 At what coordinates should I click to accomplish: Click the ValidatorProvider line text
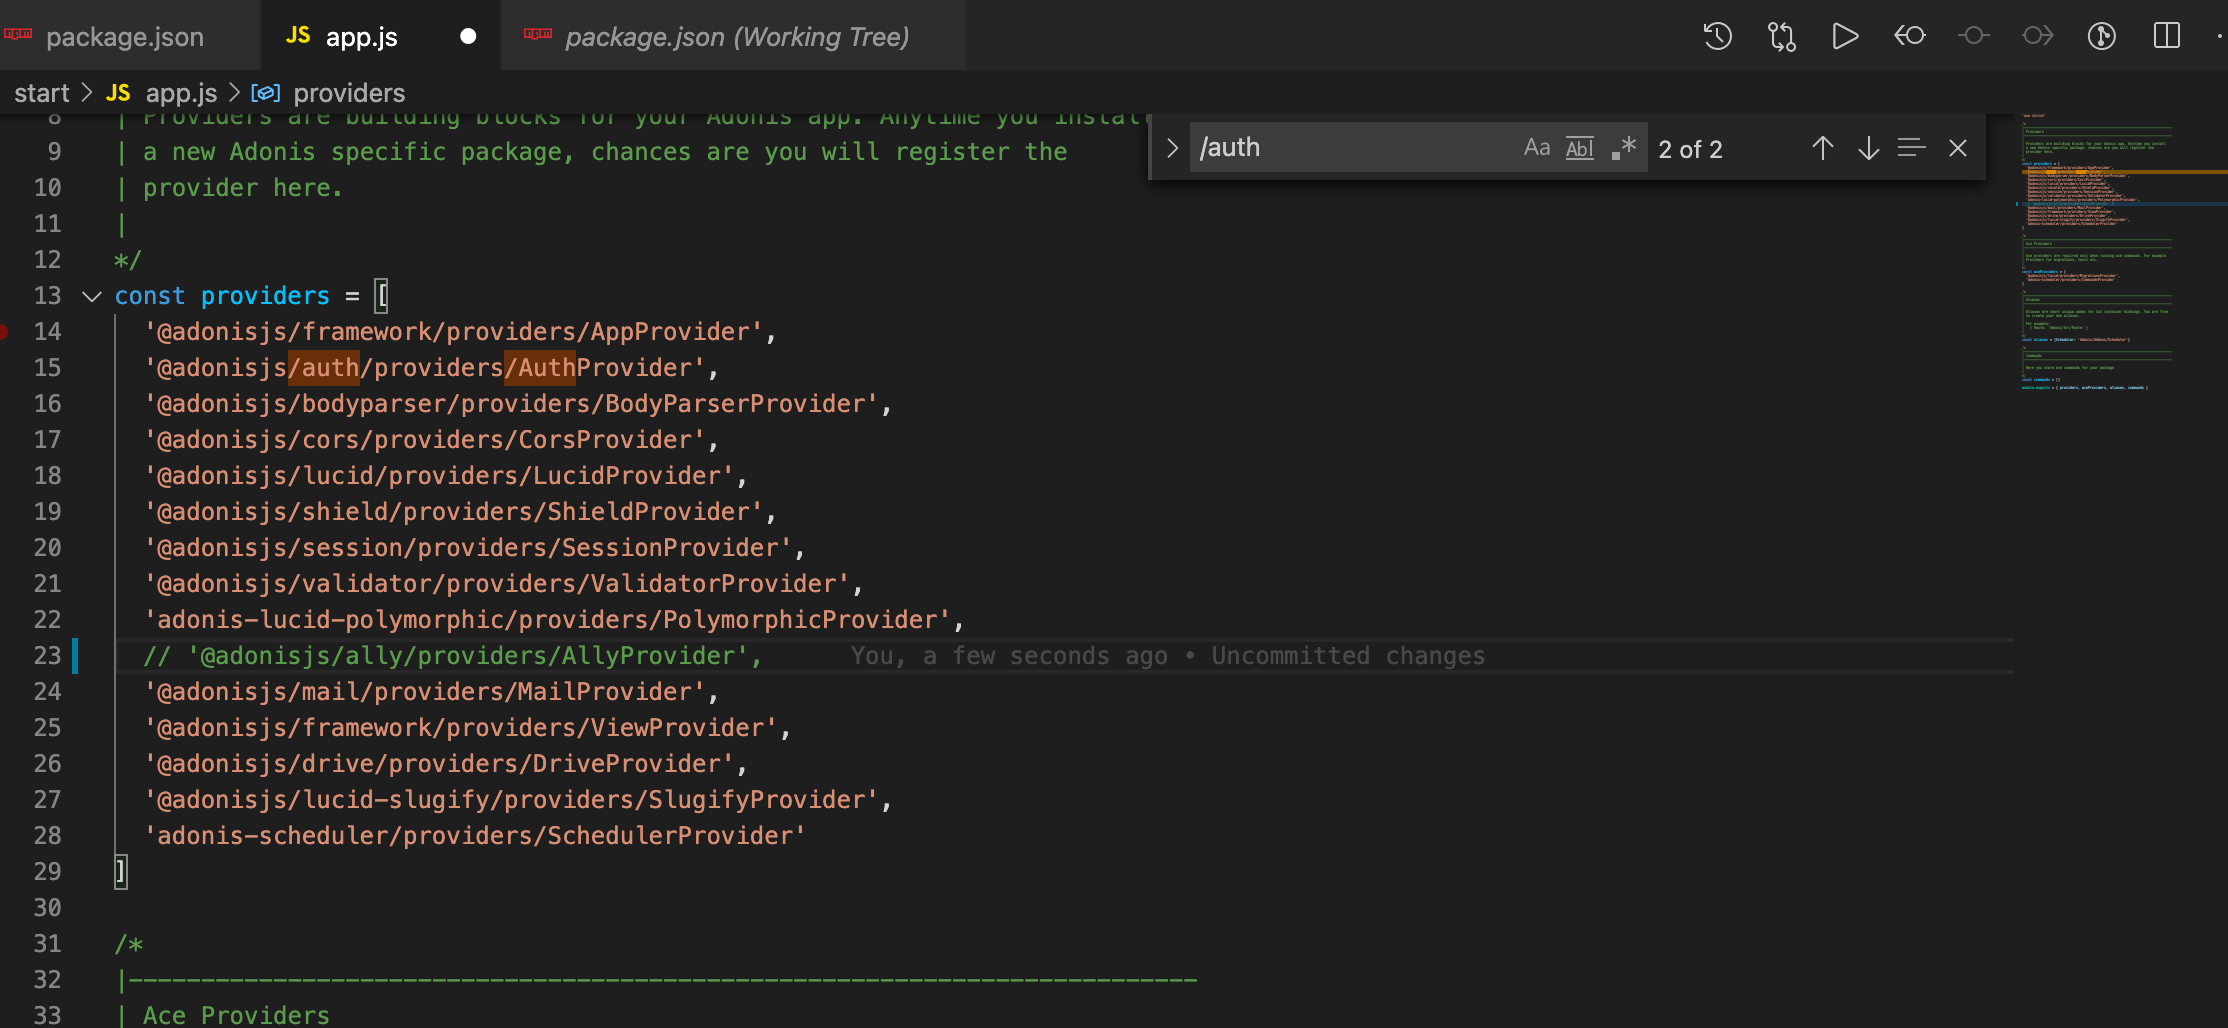coord(504,584)
